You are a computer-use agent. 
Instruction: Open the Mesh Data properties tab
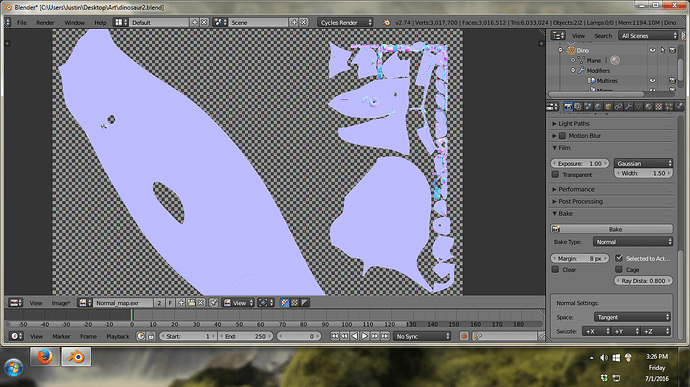tap(639, 107)
